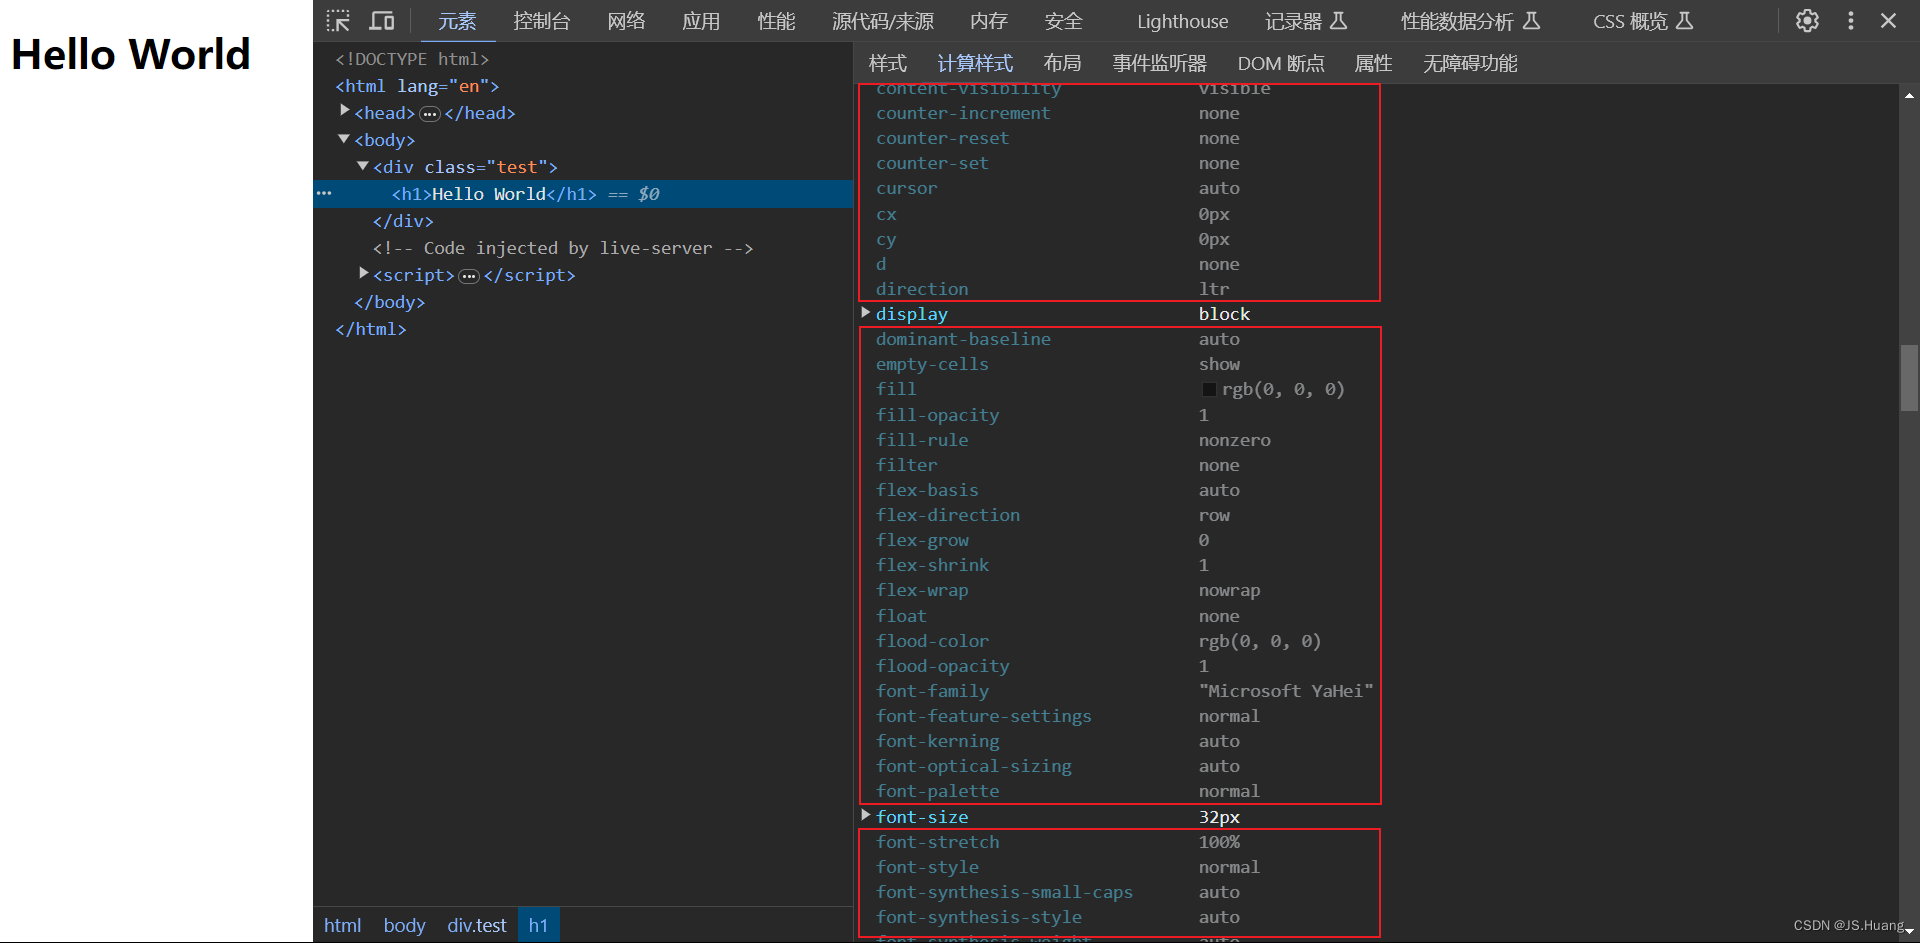
Task: Click the scrollbar up arrow in computed pane
Action: 1909,96
